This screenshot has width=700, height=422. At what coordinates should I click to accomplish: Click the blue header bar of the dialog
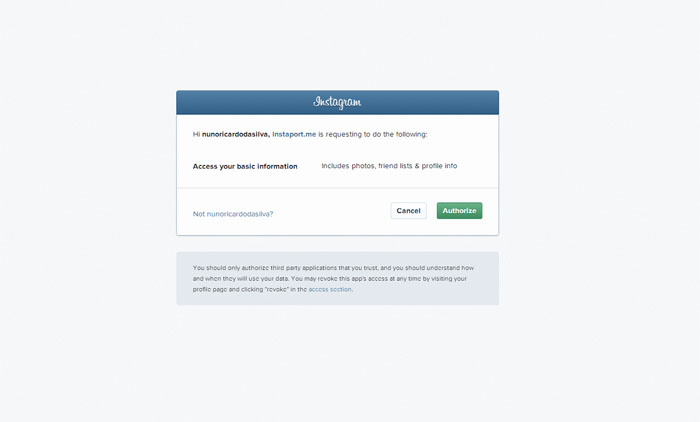[338, 103]
